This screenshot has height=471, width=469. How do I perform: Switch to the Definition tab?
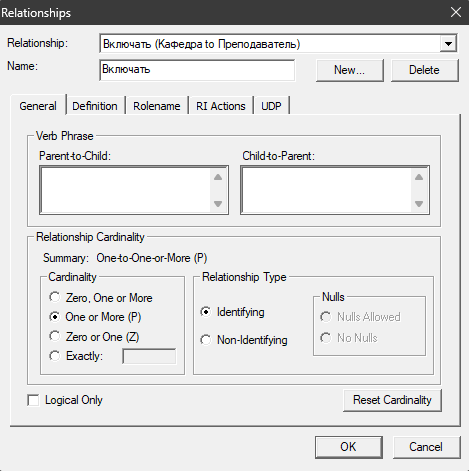95,106
